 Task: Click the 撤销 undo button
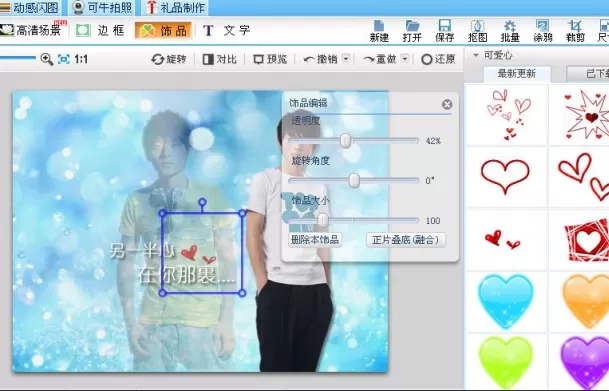(x=320, y=59)
